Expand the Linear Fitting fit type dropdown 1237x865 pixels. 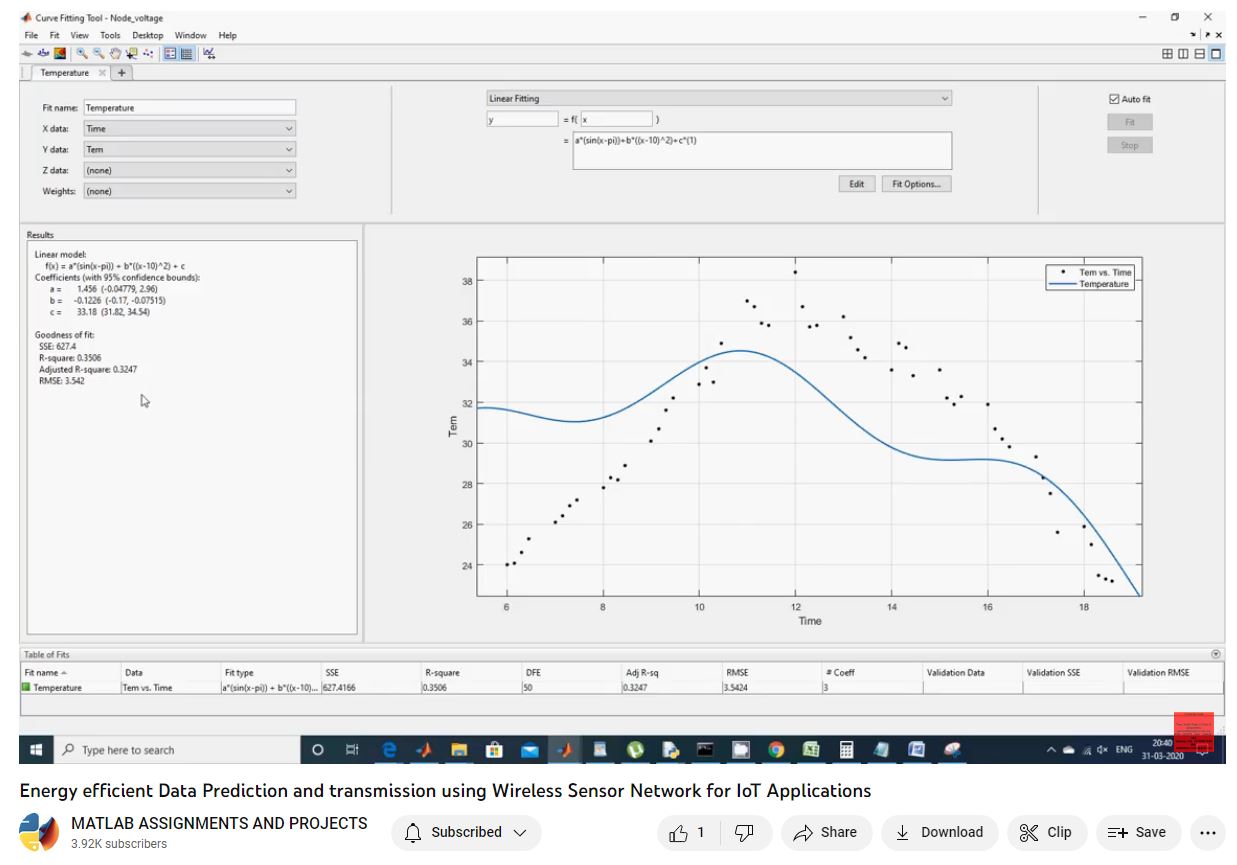point(718,99)
